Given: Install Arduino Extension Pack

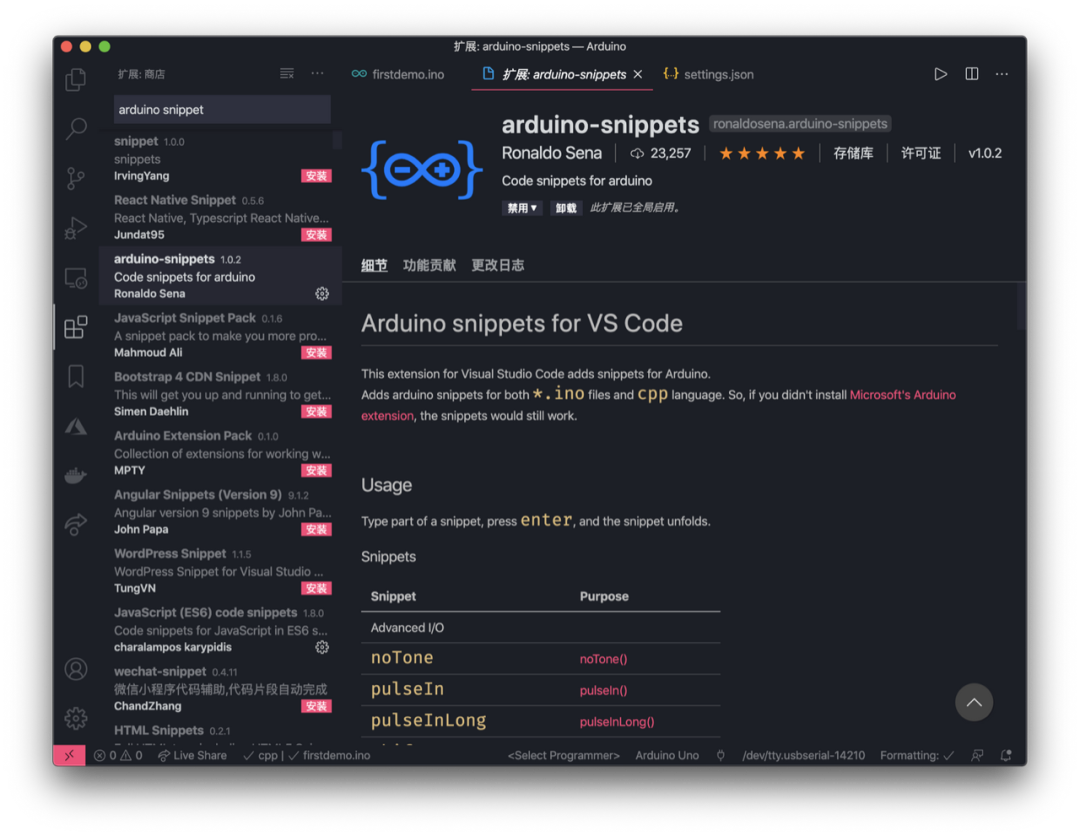Looking at the screenshot, I should coord(316,470).
